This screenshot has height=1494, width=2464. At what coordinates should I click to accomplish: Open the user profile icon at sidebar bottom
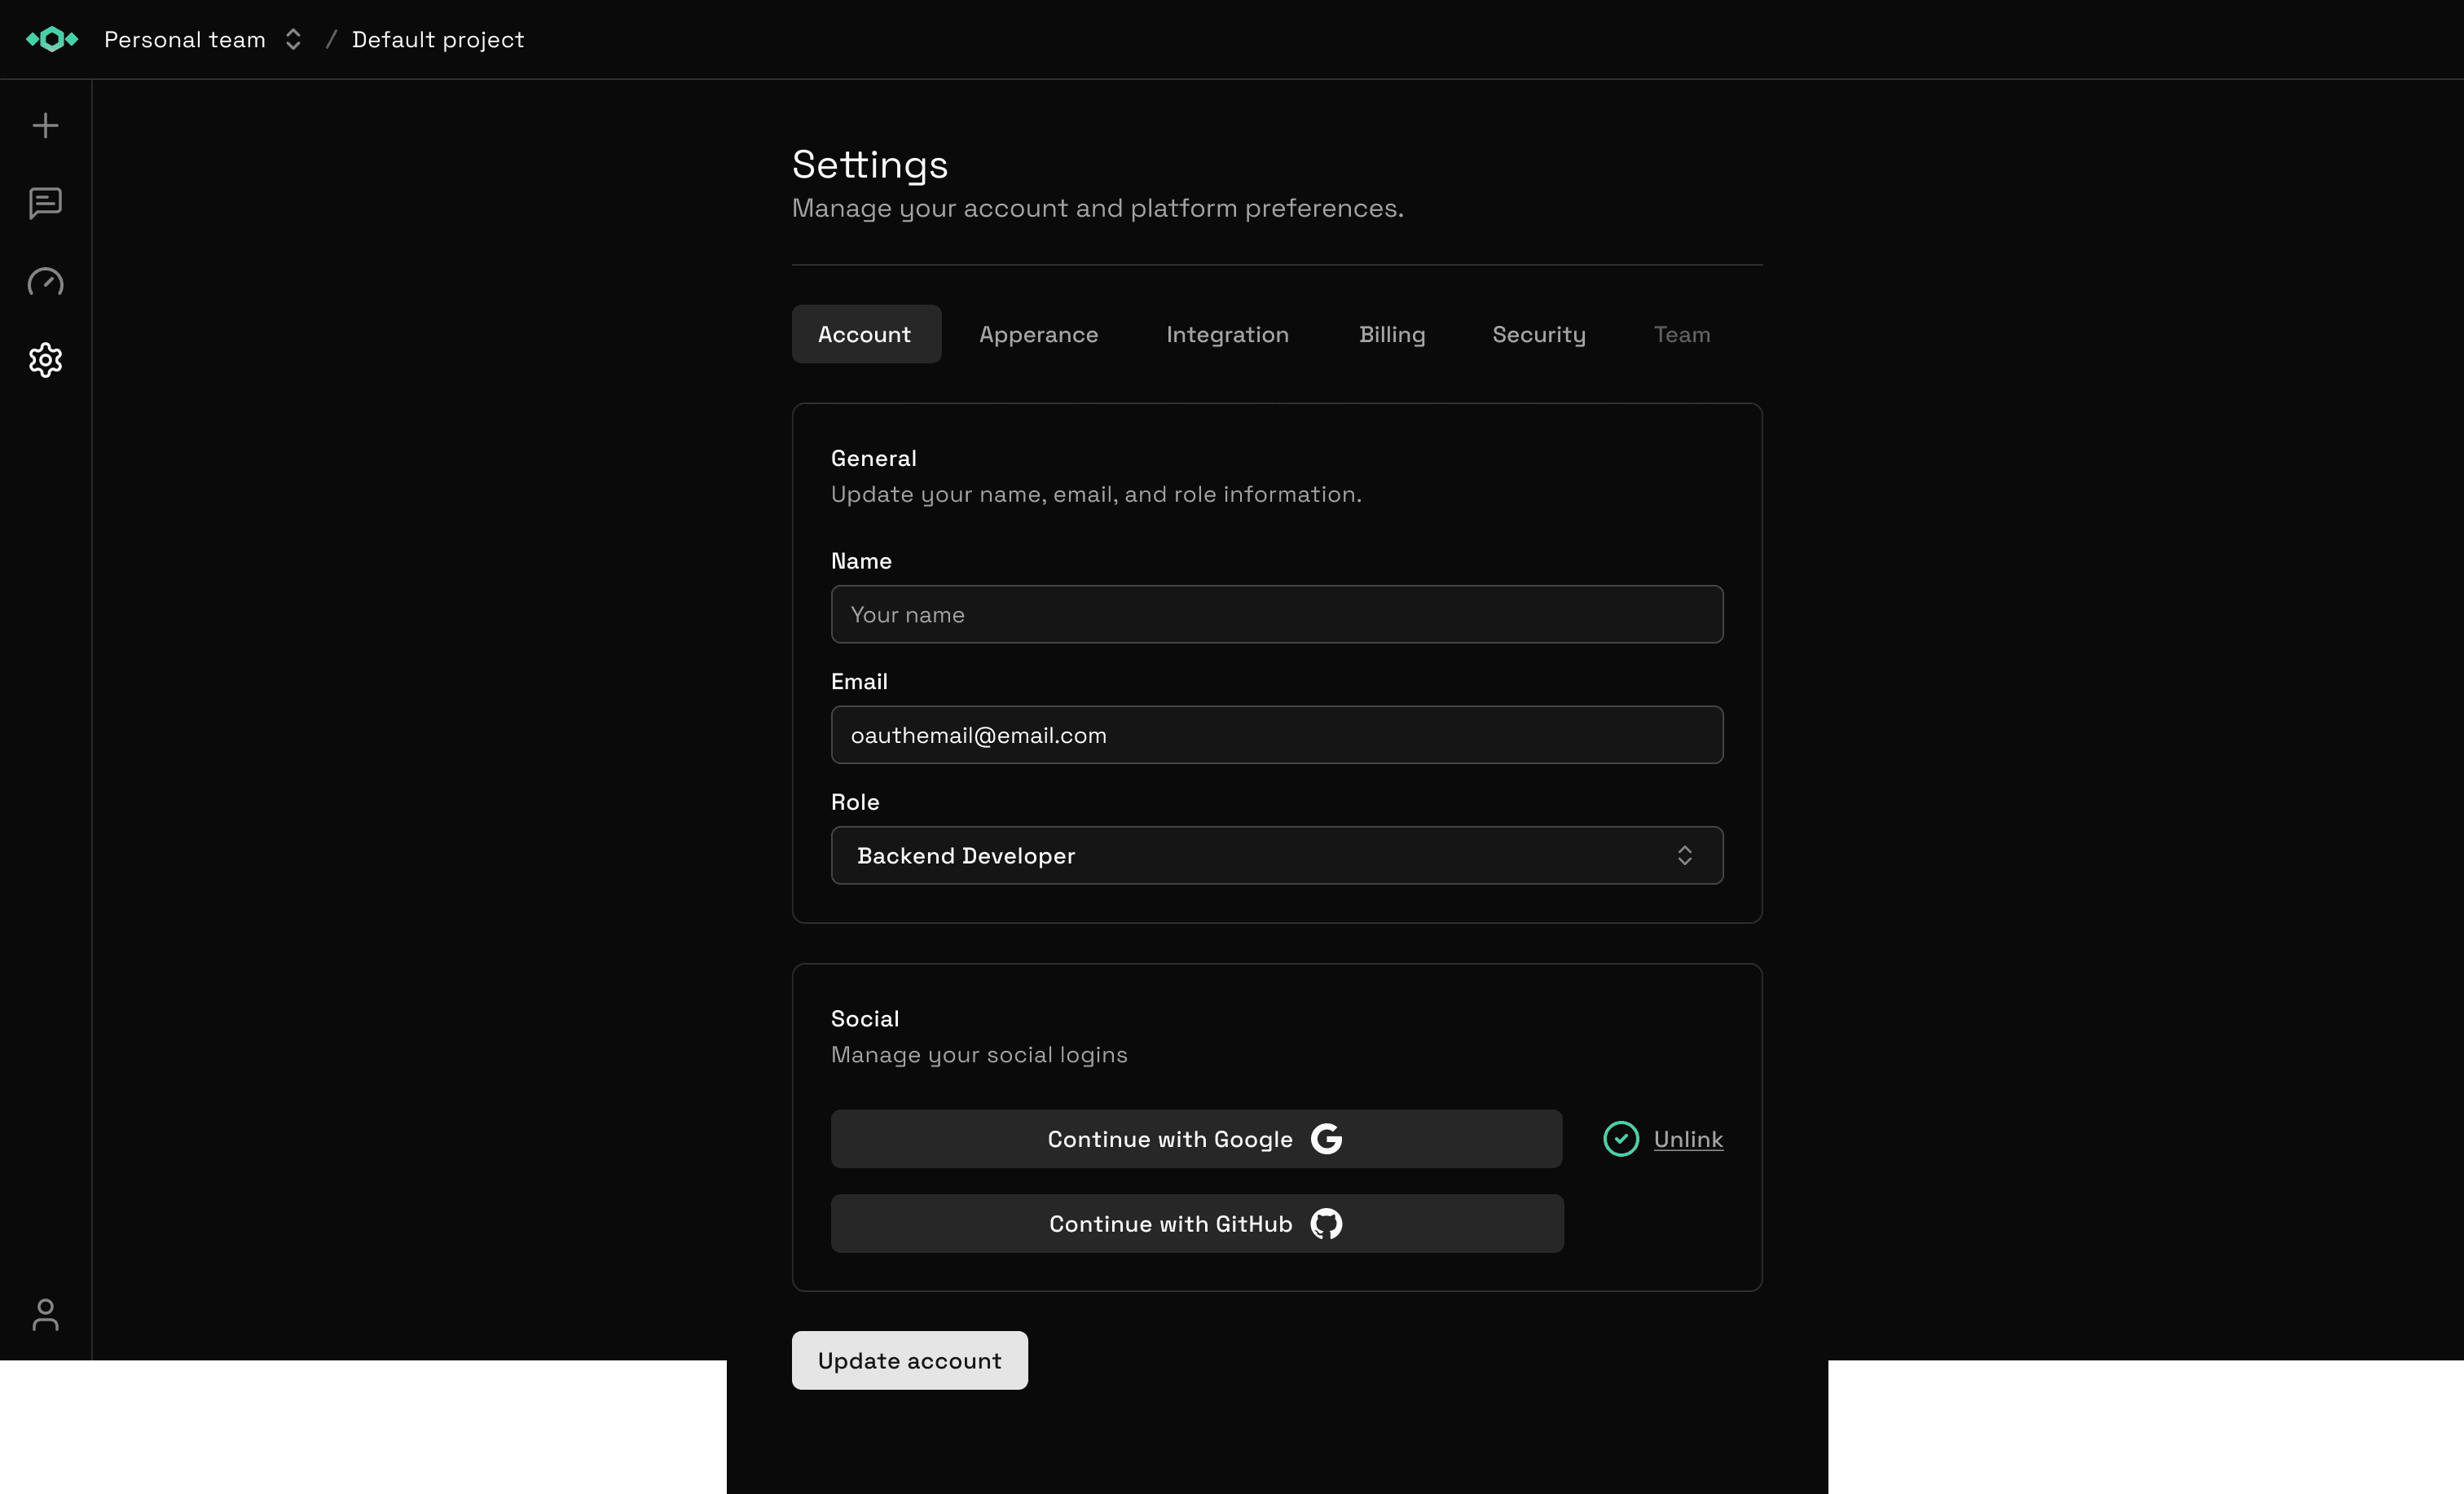(45, 1315)
